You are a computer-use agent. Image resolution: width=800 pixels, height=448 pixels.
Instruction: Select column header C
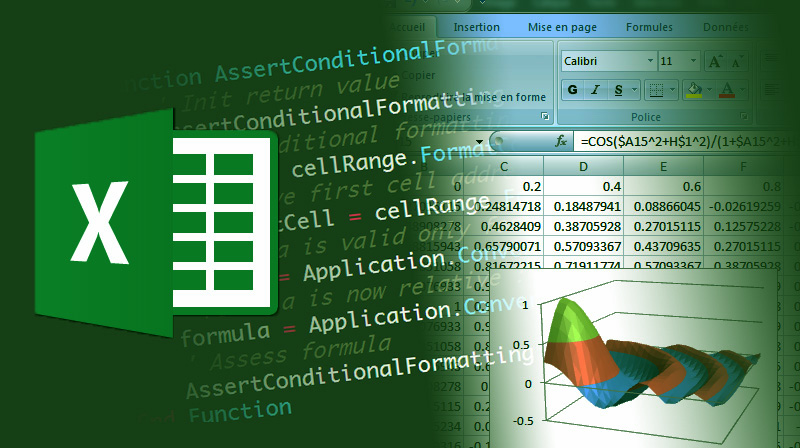504,166
